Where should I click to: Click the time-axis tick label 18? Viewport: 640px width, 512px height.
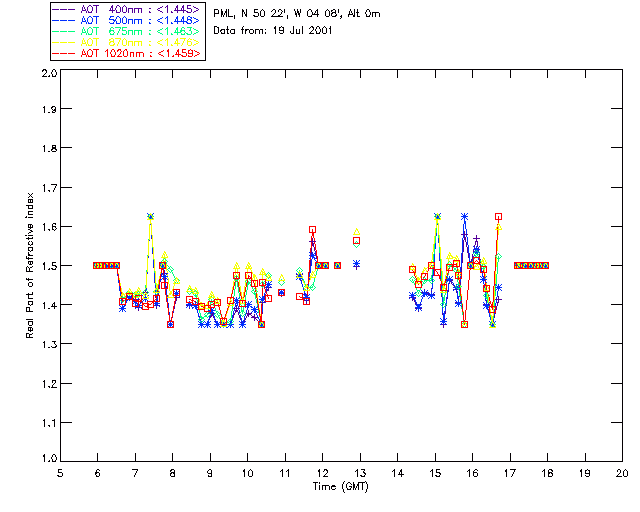tap(547, 473)
